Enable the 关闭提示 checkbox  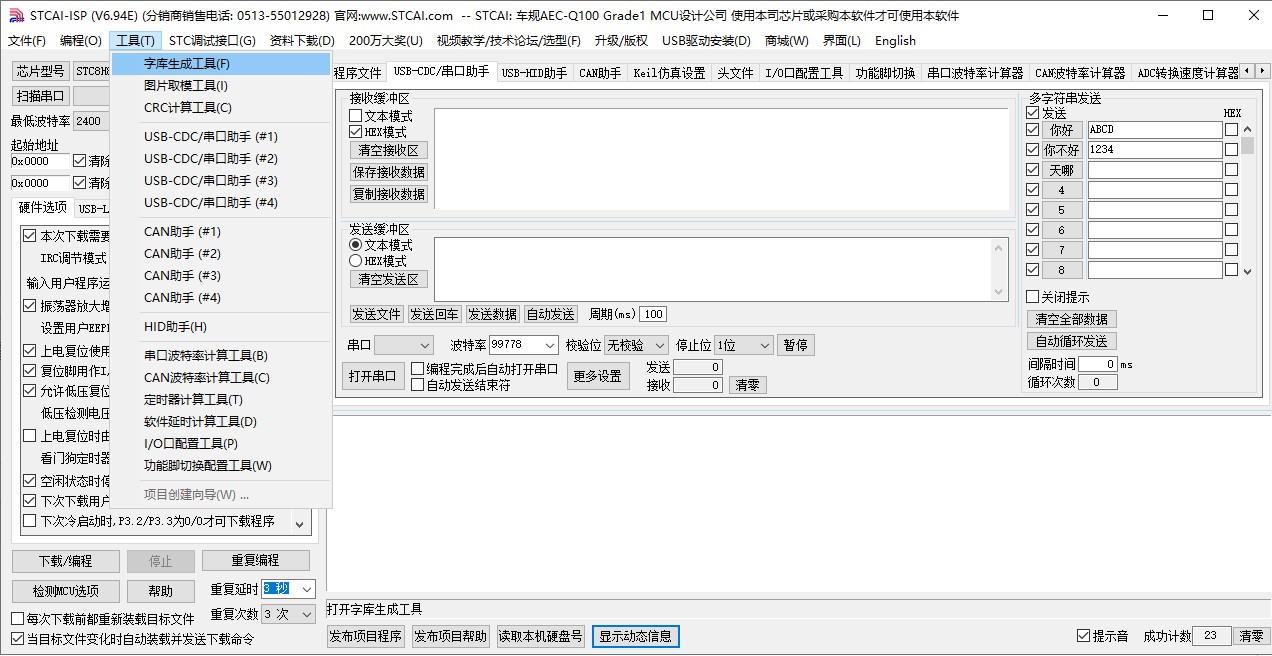coord(1033,297)
